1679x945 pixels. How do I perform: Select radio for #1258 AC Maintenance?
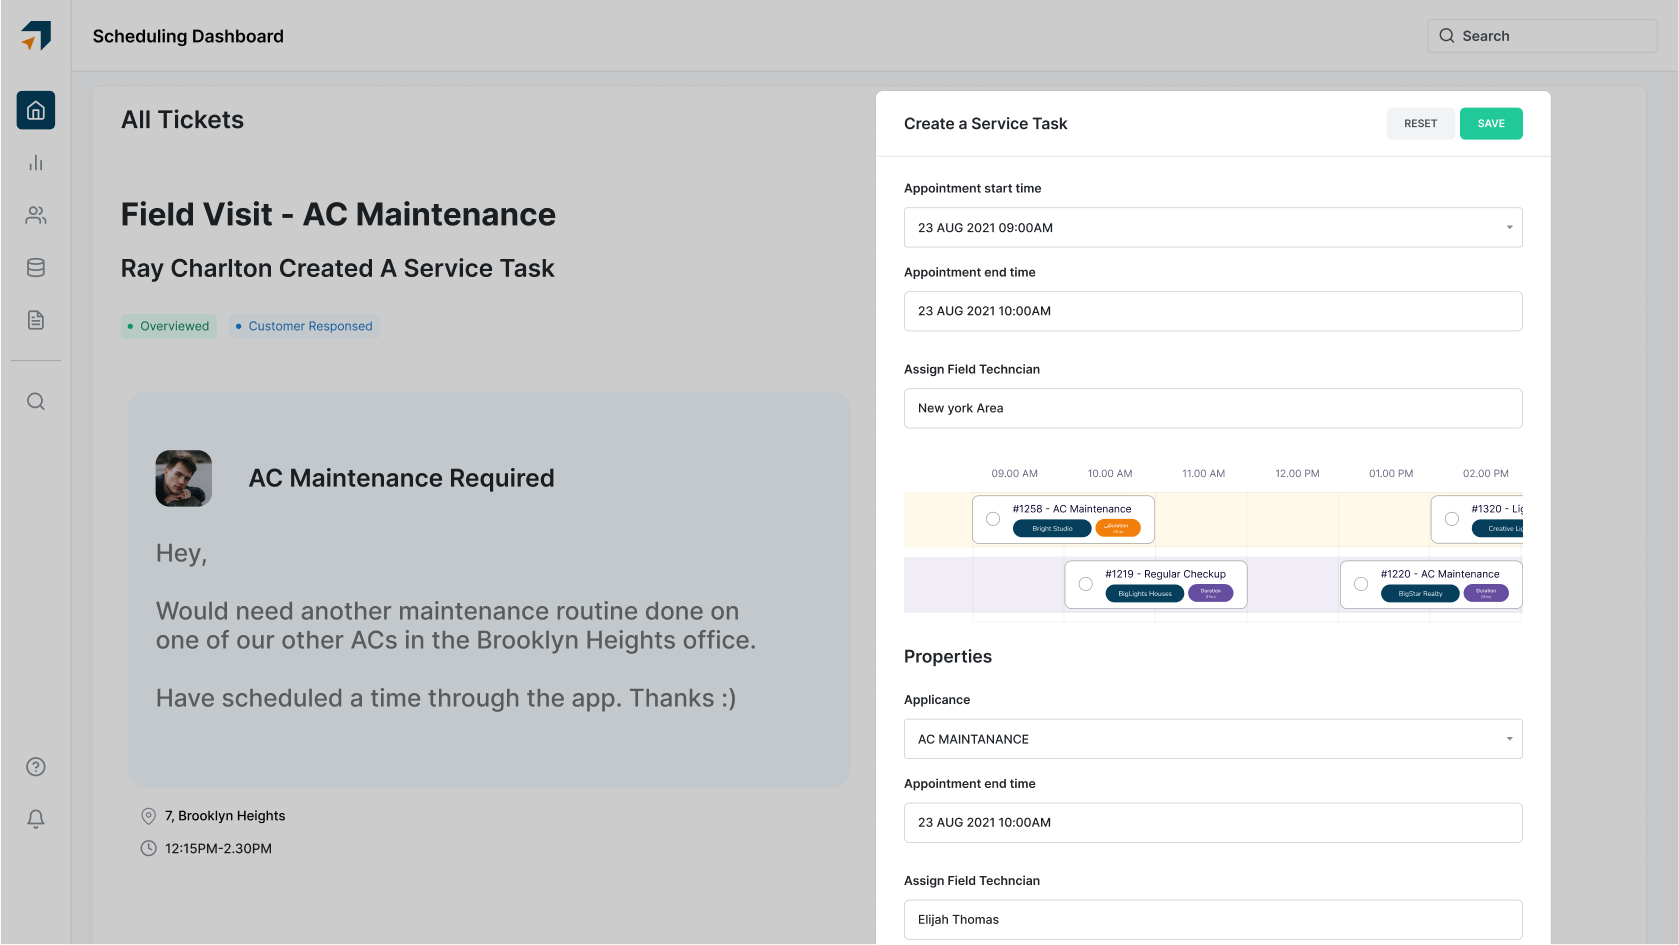point(993,519)
